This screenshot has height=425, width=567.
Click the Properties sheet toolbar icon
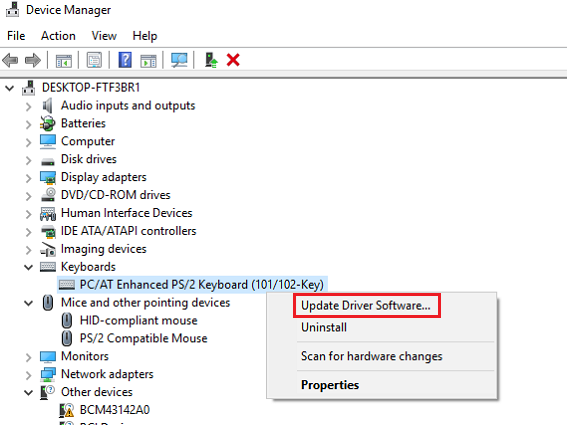[94, 60]
